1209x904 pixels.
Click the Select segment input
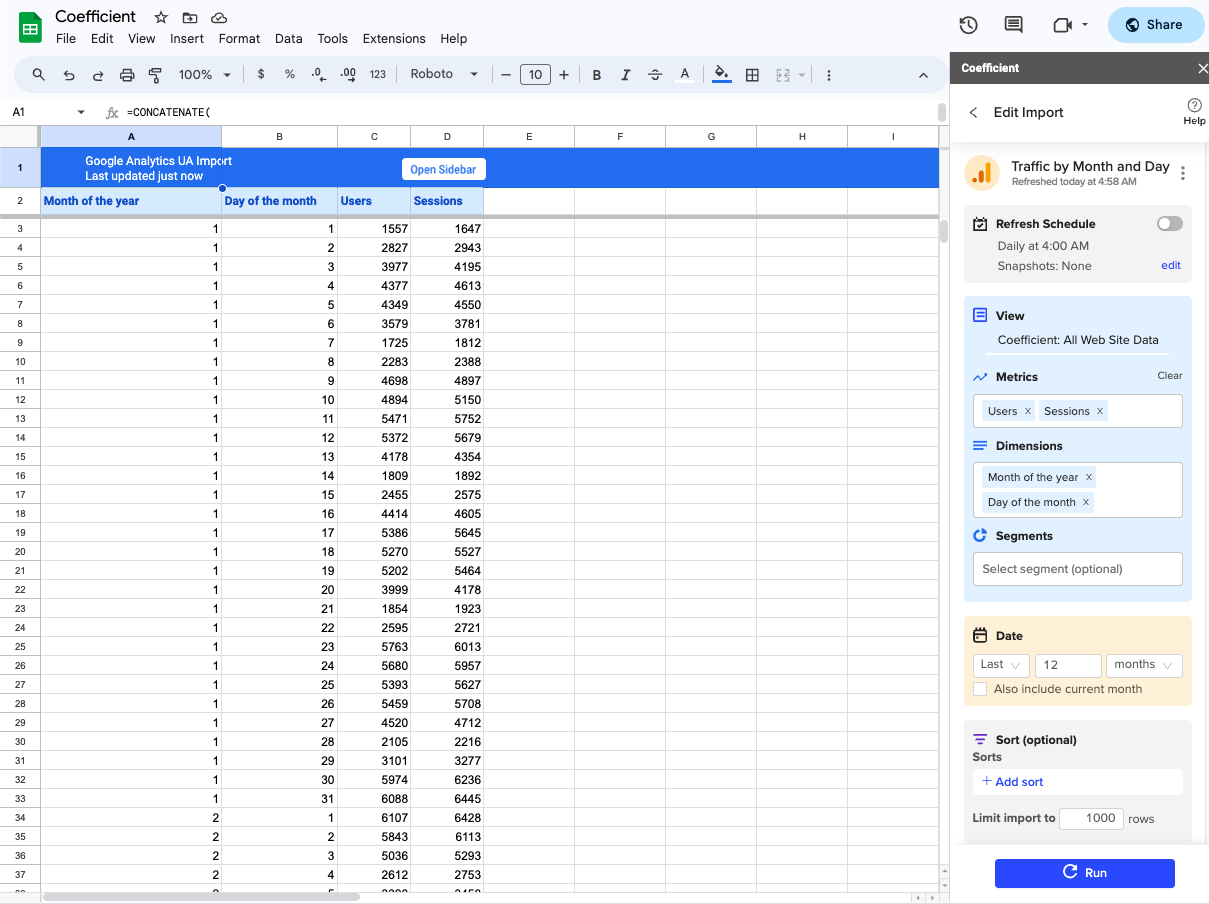tap(1078, 569)
